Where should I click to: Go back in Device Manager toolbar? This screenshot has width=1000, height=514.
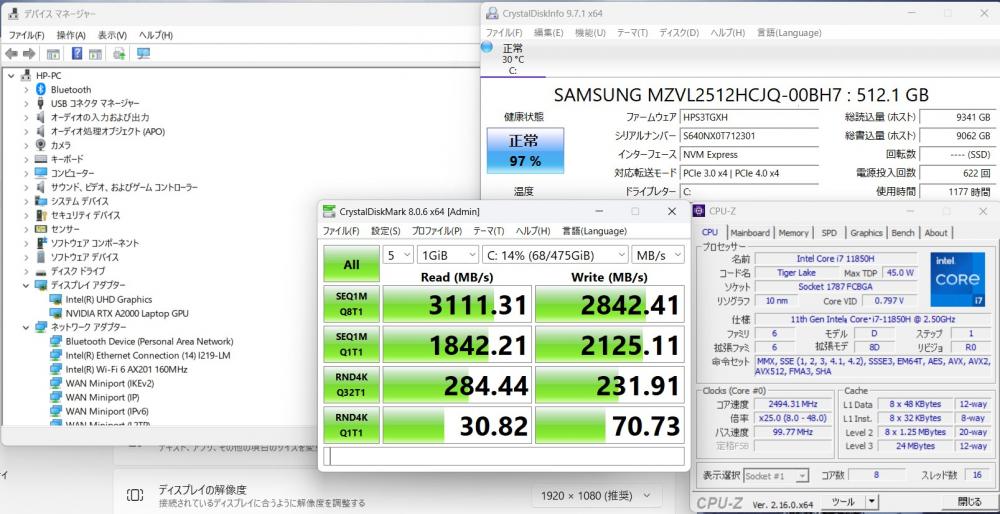point(11,54)
